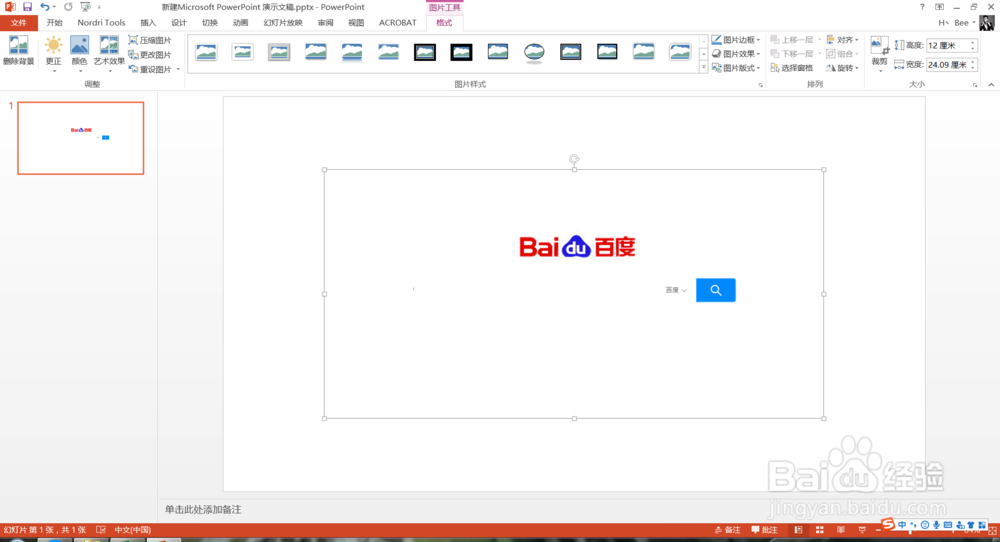Image resolution: width=1000 pixels, height=542 pixels.
Task: Apply the fourth picture style in gallery
Action: (x=316, y=52)
